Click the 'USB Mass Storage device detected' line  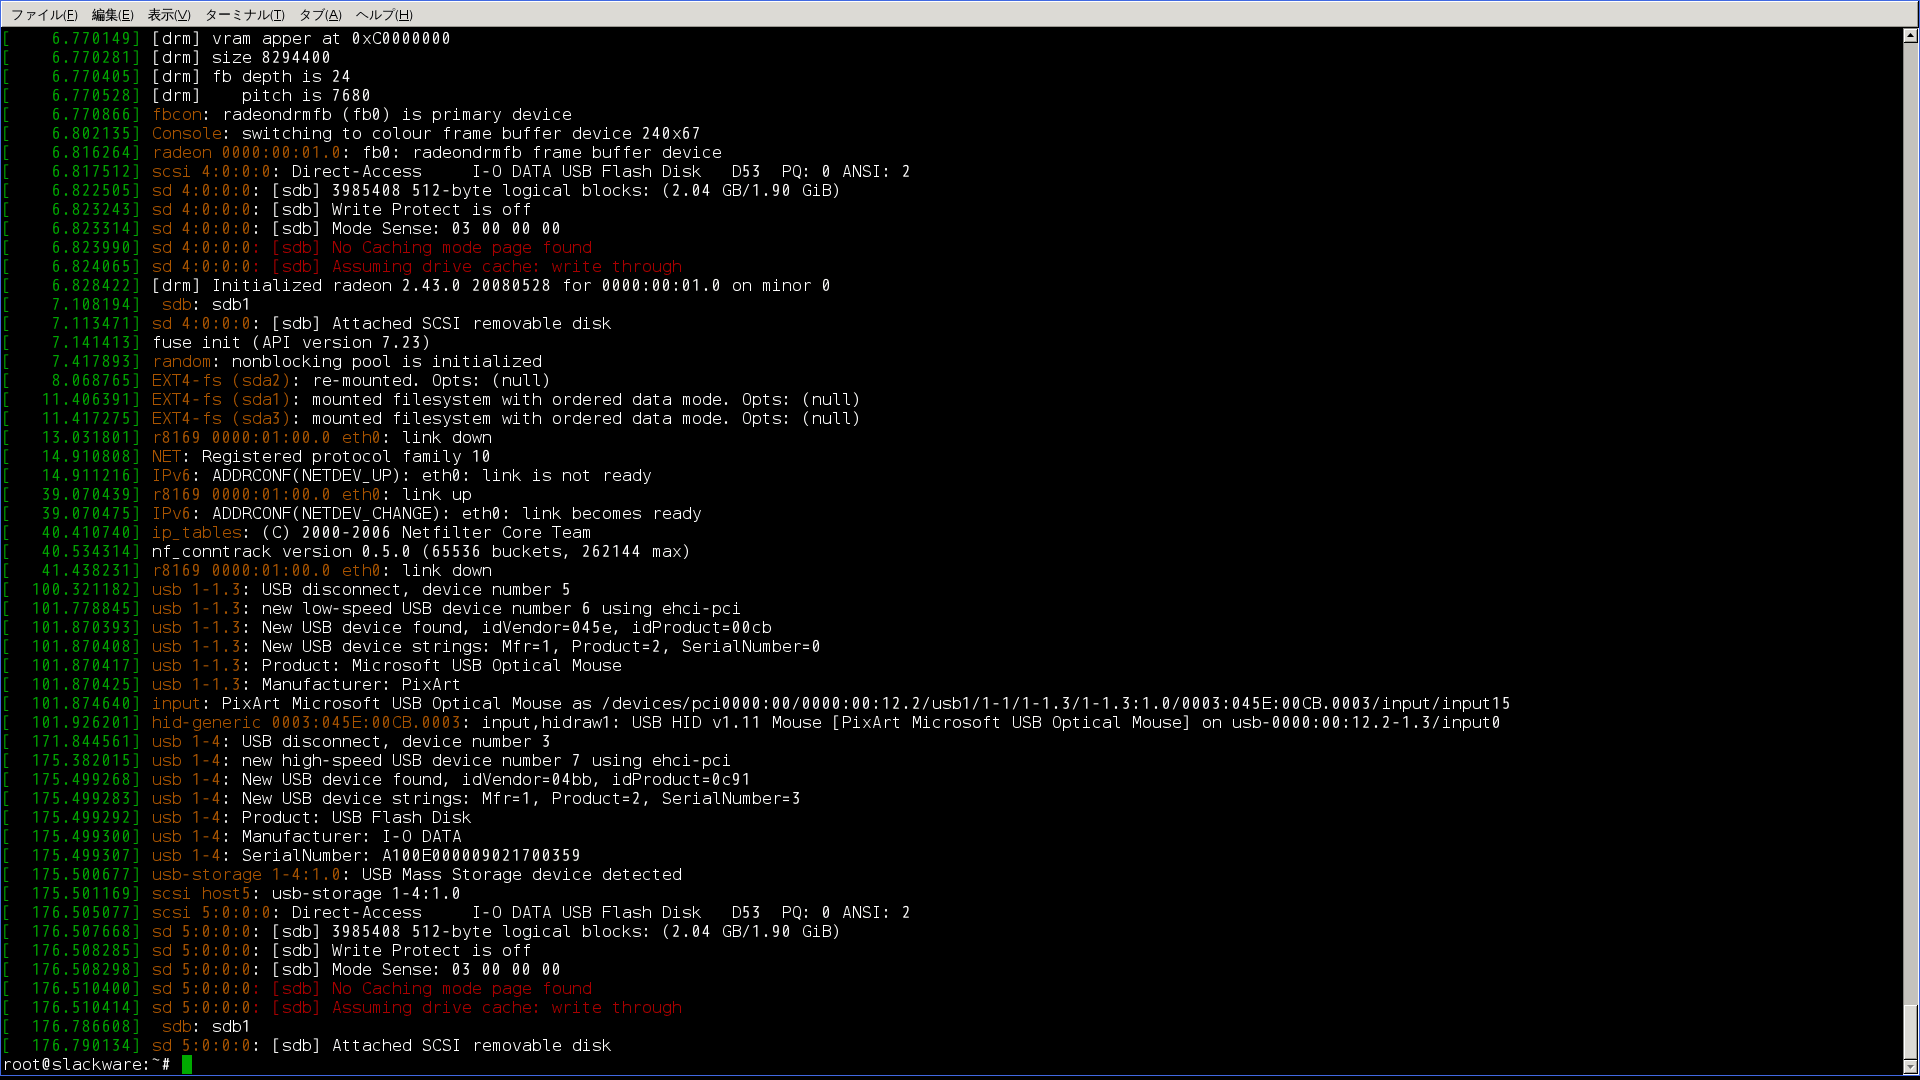[x=521, y=874]
